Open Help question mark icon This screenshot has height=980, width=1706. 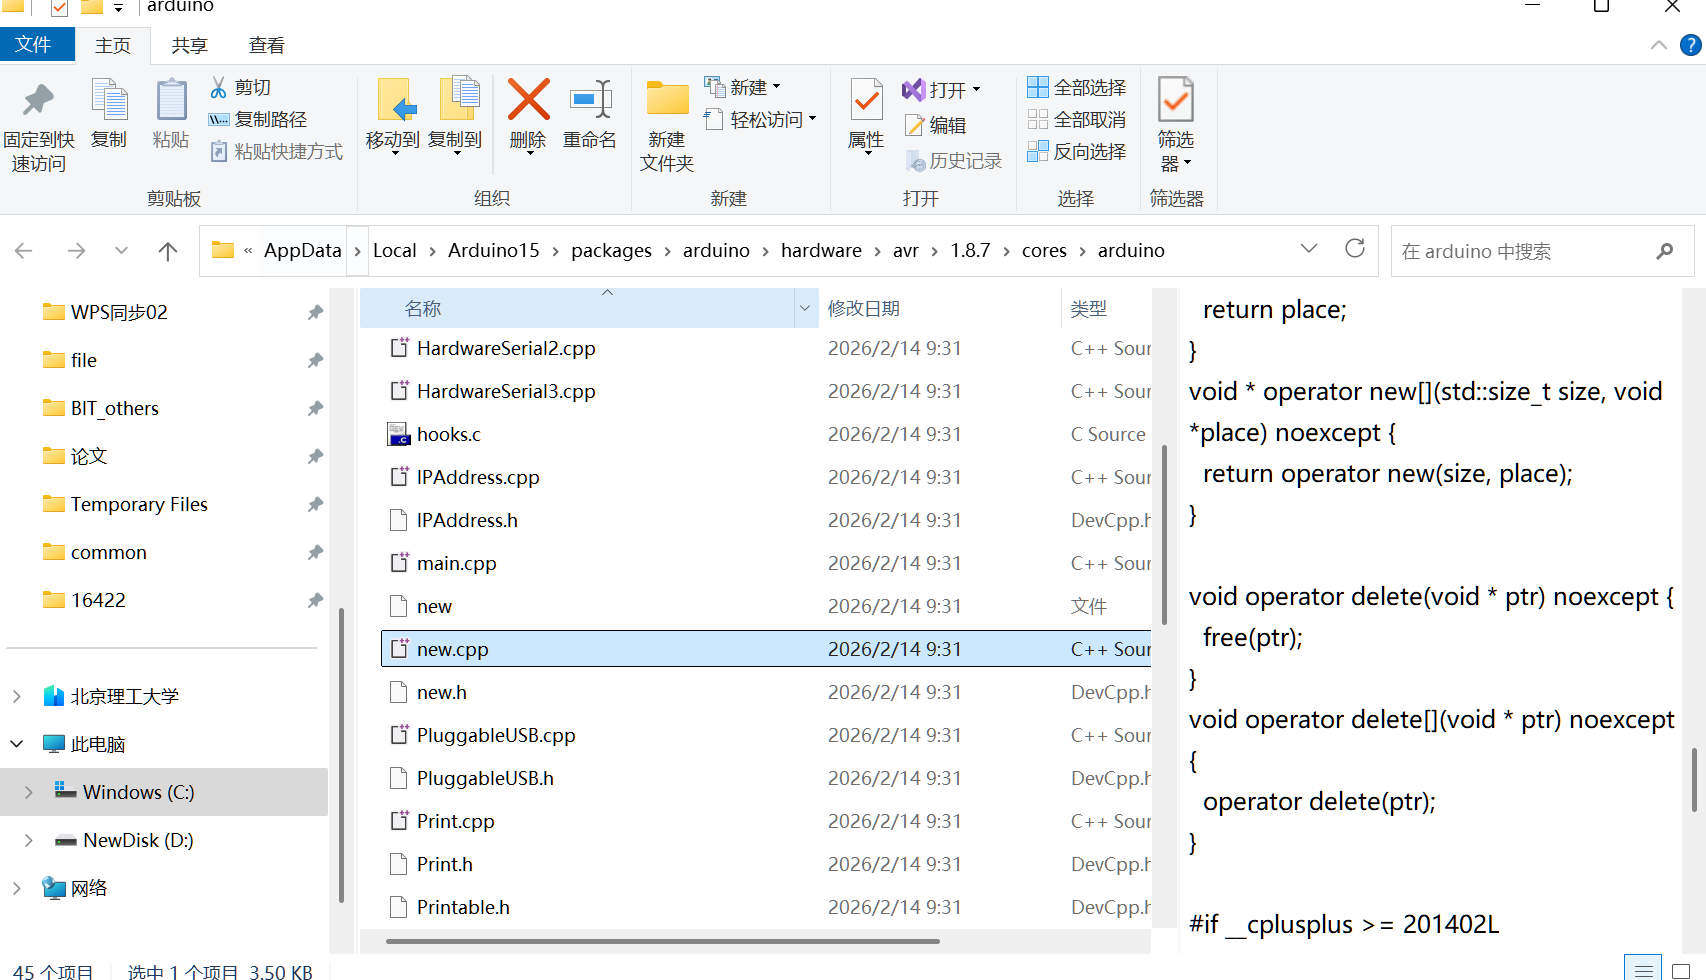(1691, 45)
